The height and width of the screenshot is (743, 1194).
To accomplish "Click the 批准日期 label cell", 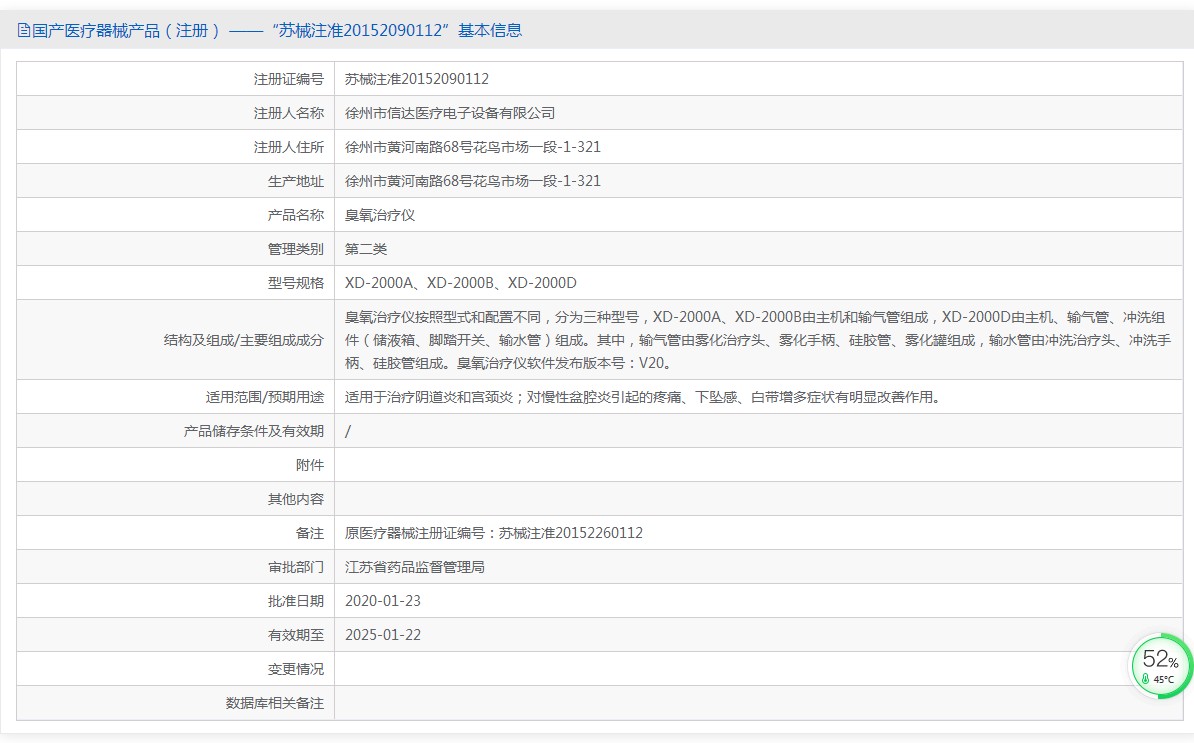I will click(x=176, y=601).
